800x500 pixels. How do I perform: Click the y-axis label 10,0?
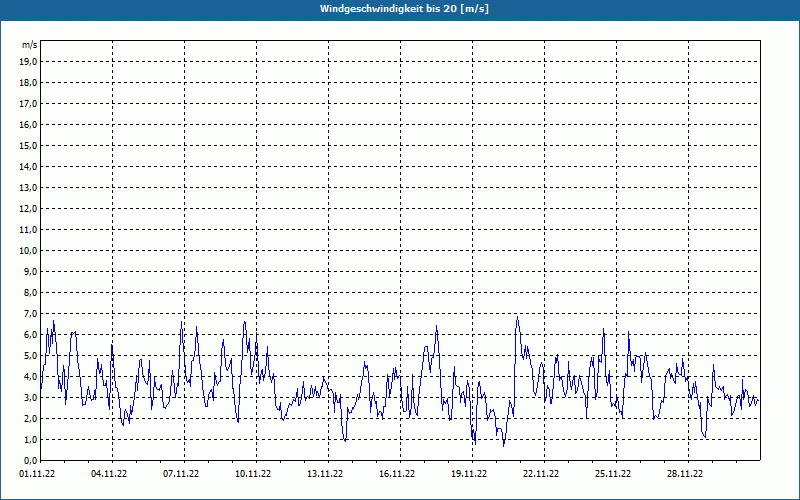pyautogui.click(x=28, y=251)
